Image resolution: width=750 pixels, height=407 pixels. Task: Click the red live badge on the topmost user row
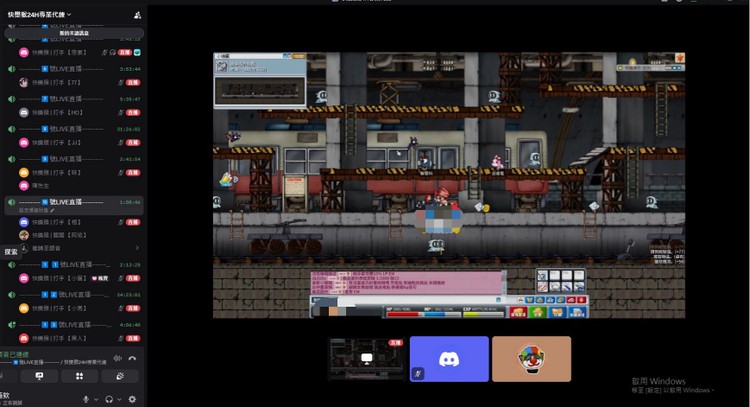[124, 53]
